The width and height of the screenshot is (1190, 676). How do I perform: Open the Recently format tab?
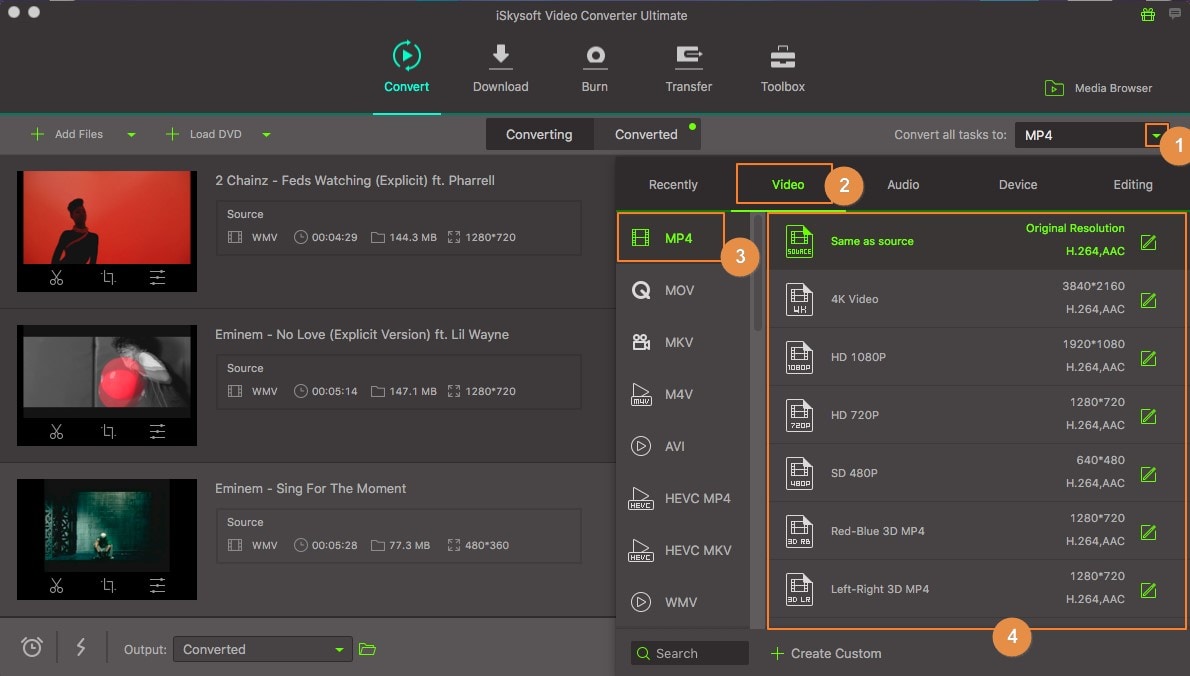point(673,184)
